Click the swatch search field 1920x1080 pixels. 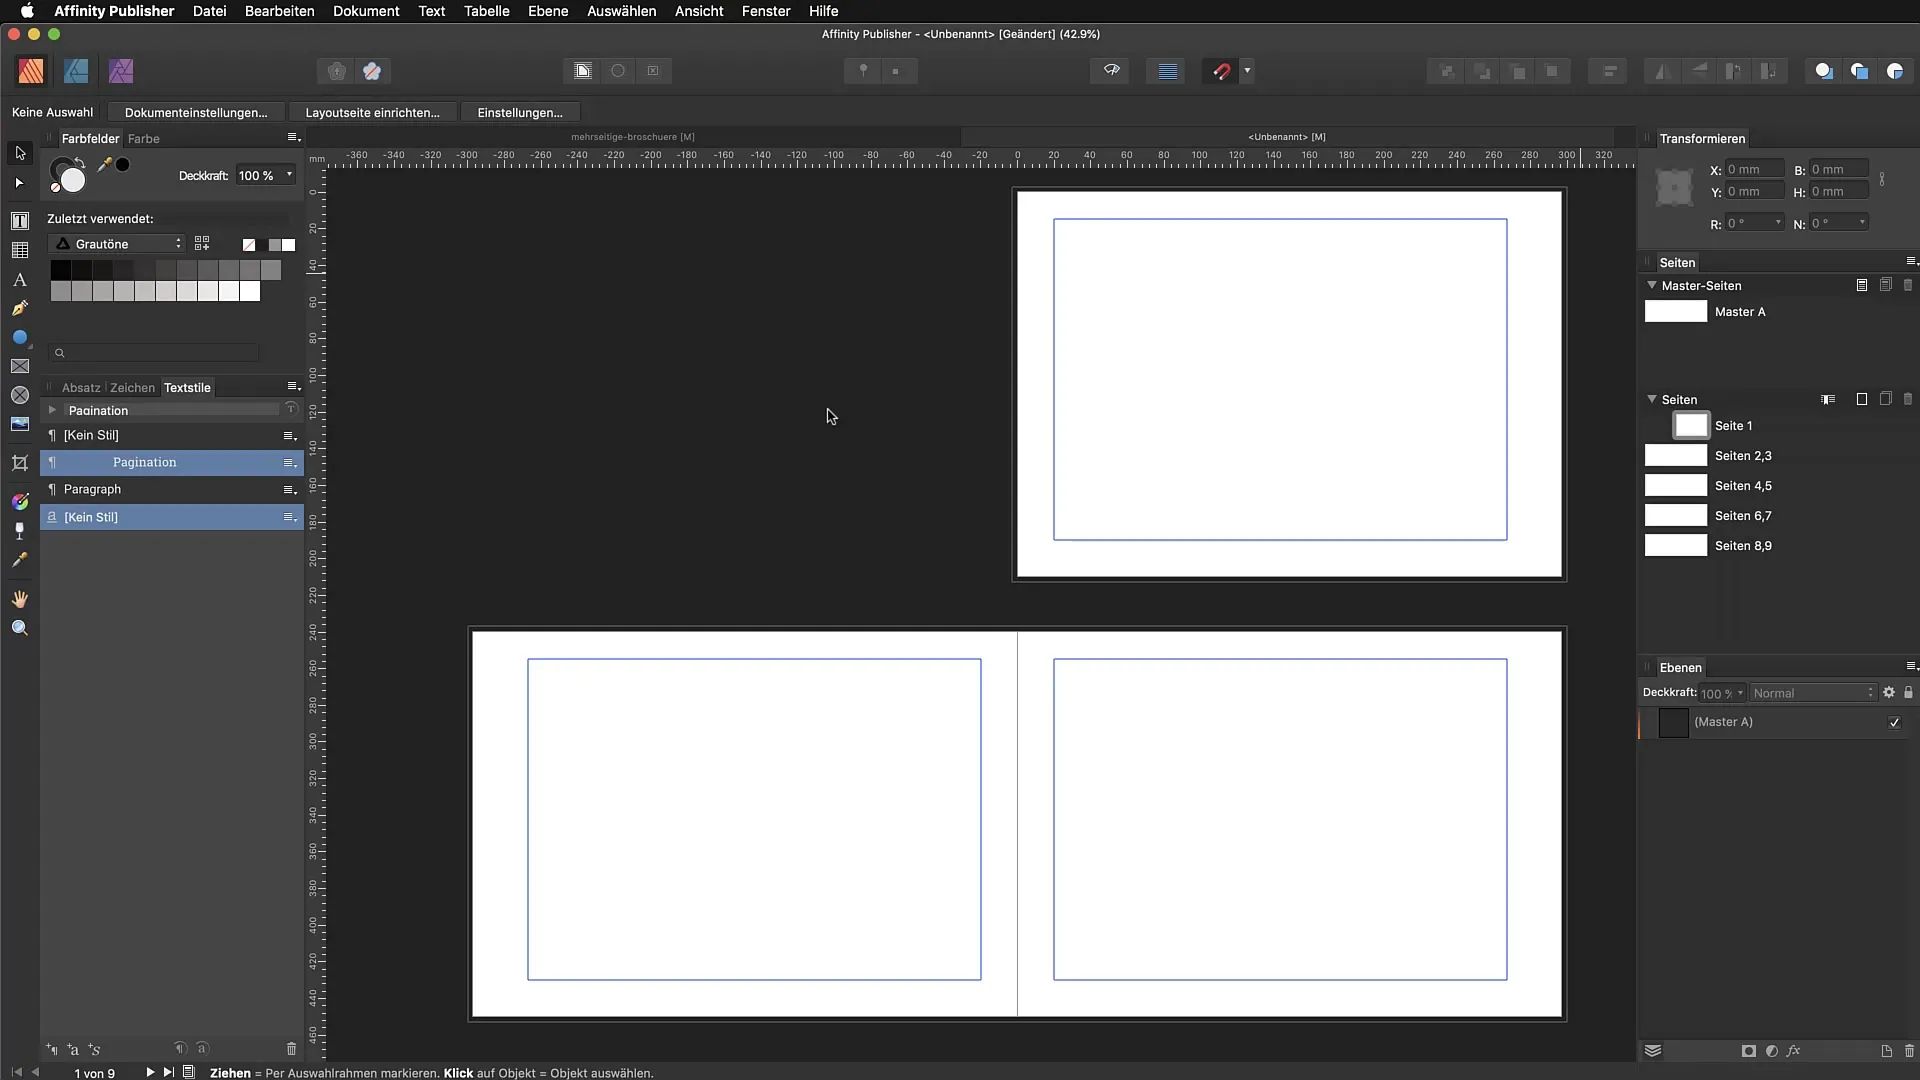coord(154,352)
